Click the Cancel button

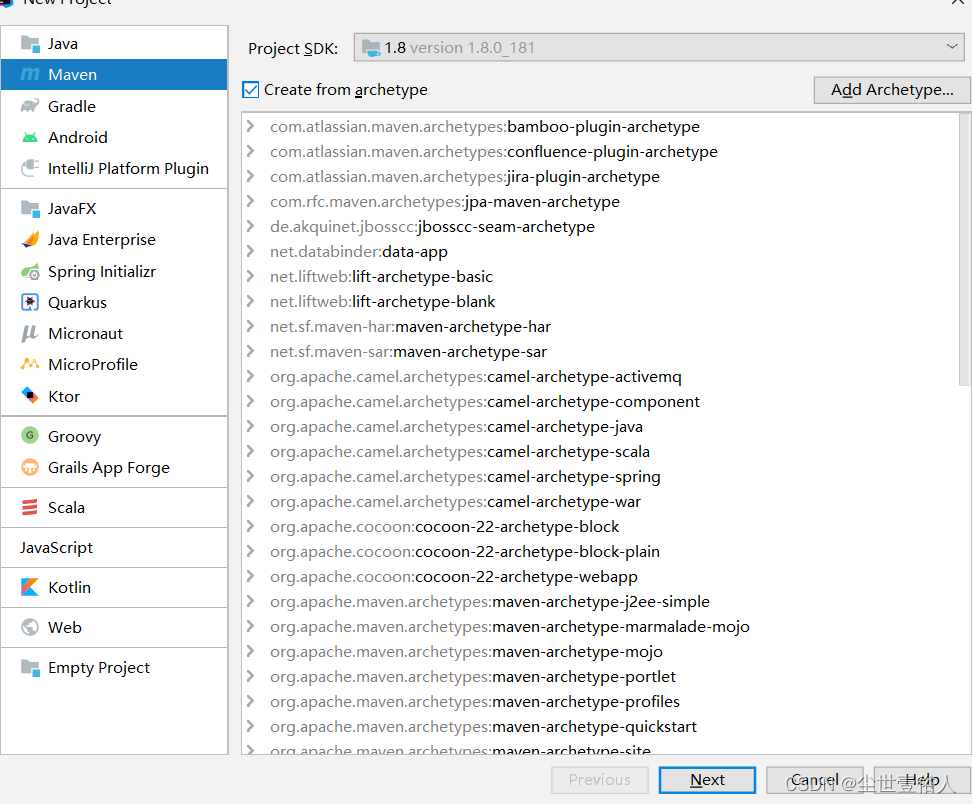(815, 780)
